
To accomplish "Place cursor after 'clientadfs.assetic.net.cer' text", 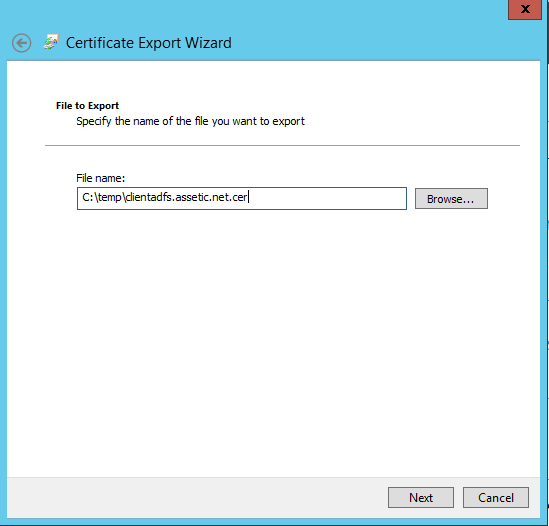I will click(248, 198).
